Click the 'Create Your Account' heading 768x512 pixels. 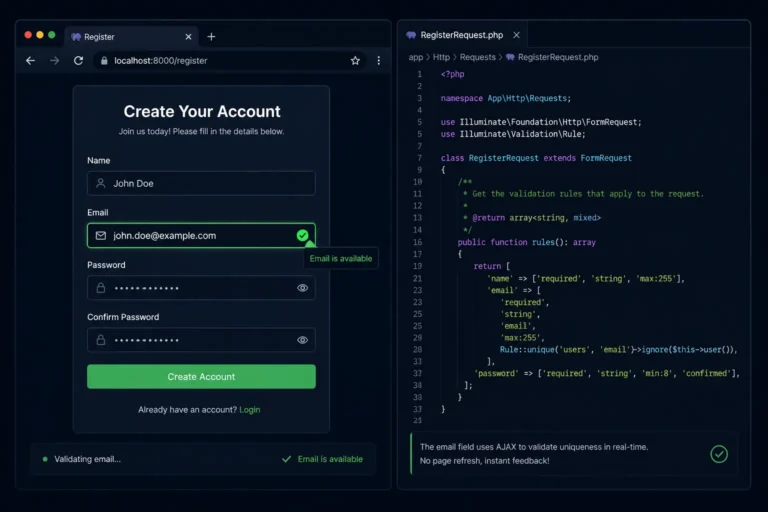[x=202, y=112]
